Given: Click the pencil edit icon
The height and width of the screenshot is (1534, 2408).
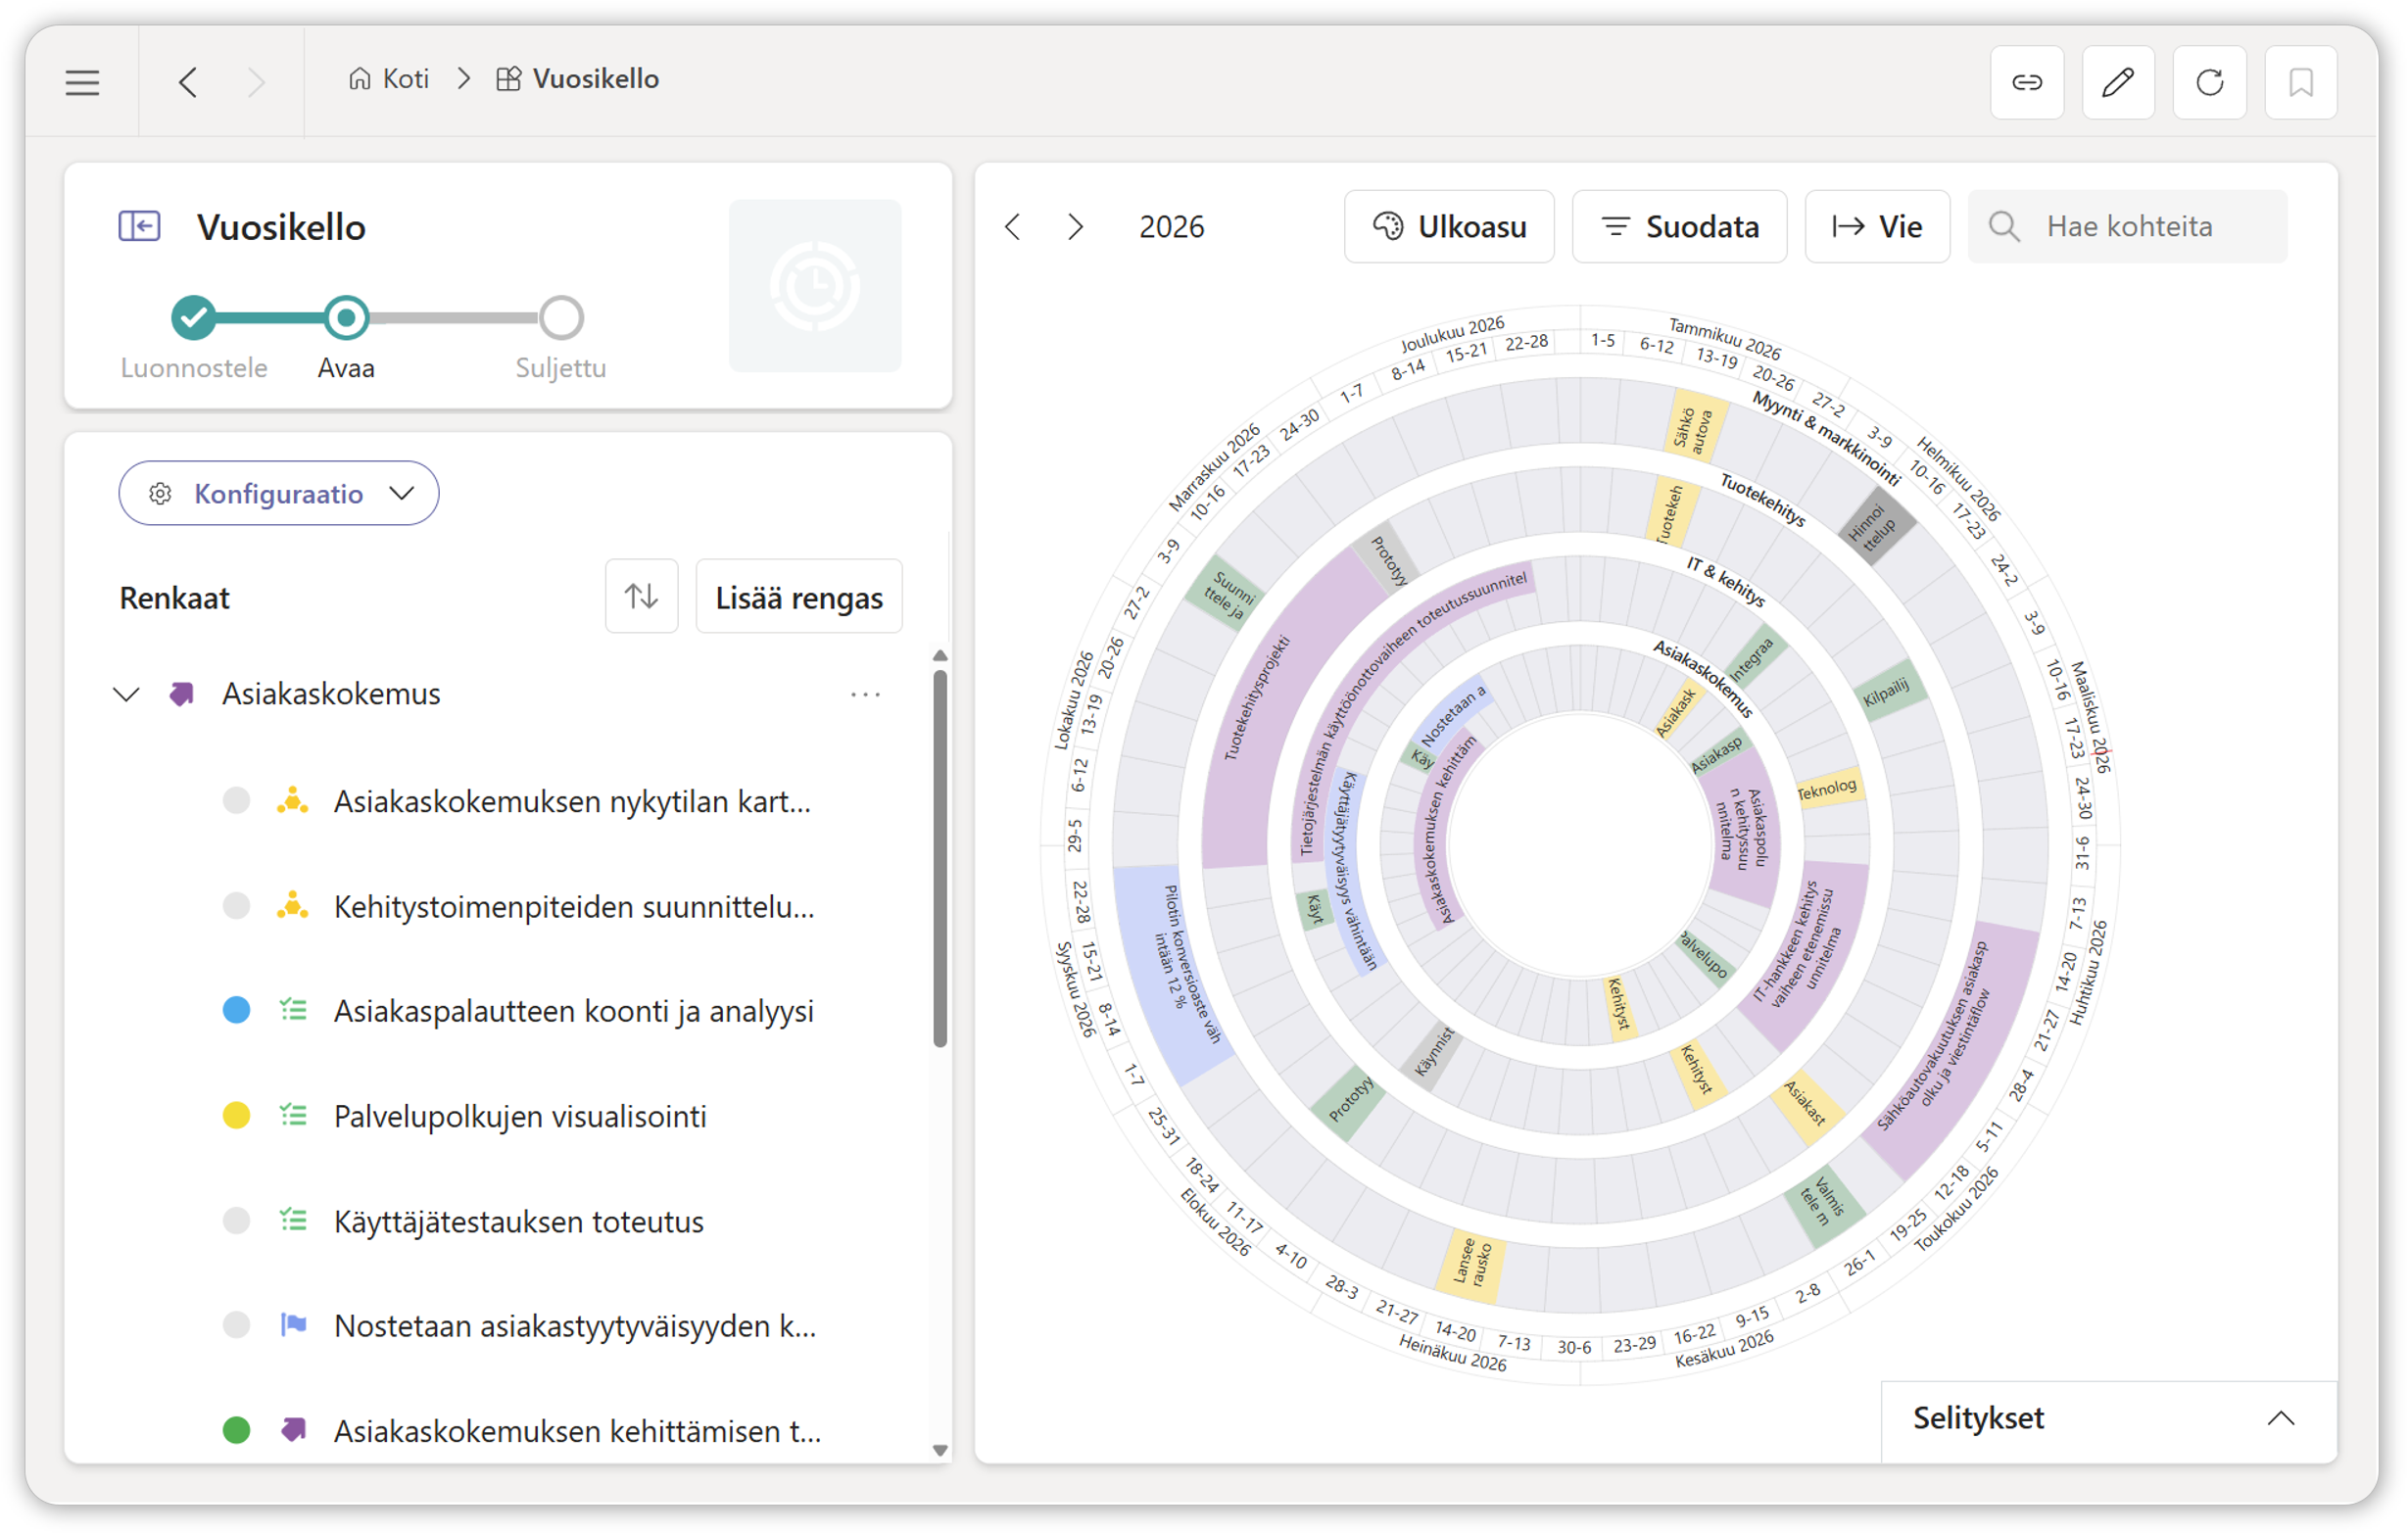Looking at the screenshot, I should coord(2117,82).
